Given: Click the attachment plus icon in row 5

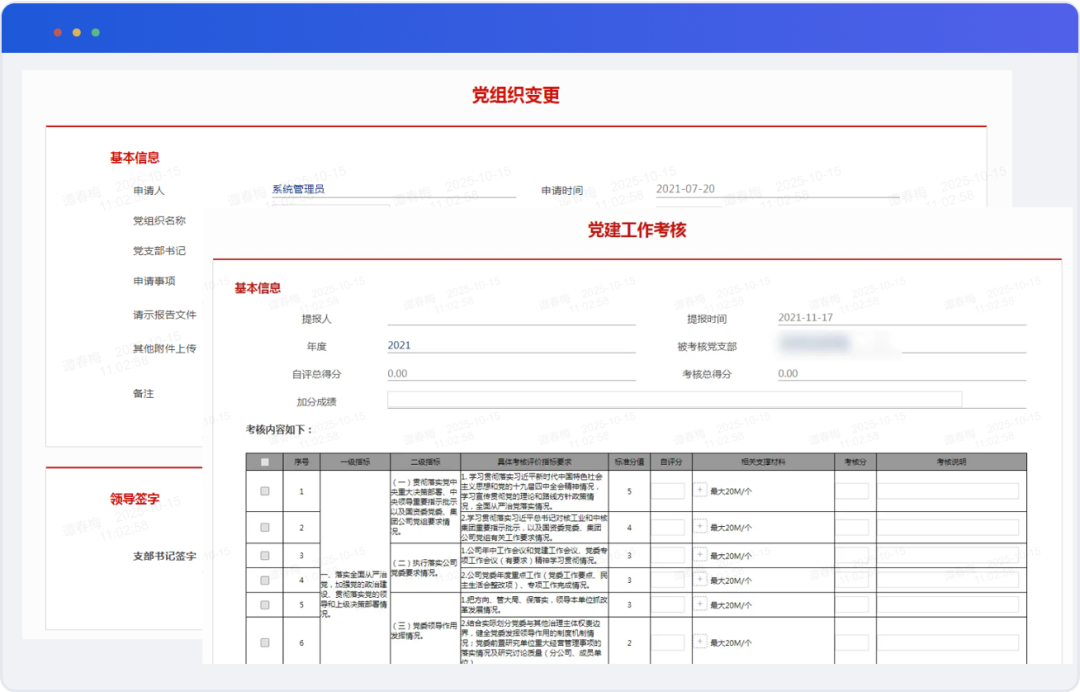Looking at the screenshot, I should (700, 605).
